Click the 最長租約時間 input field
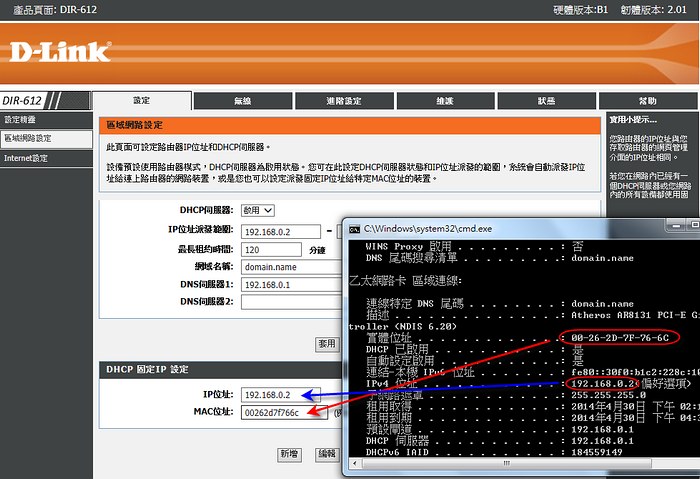This screenshot has height=479, width=700. pyautogui.click(x=270, y=249)
